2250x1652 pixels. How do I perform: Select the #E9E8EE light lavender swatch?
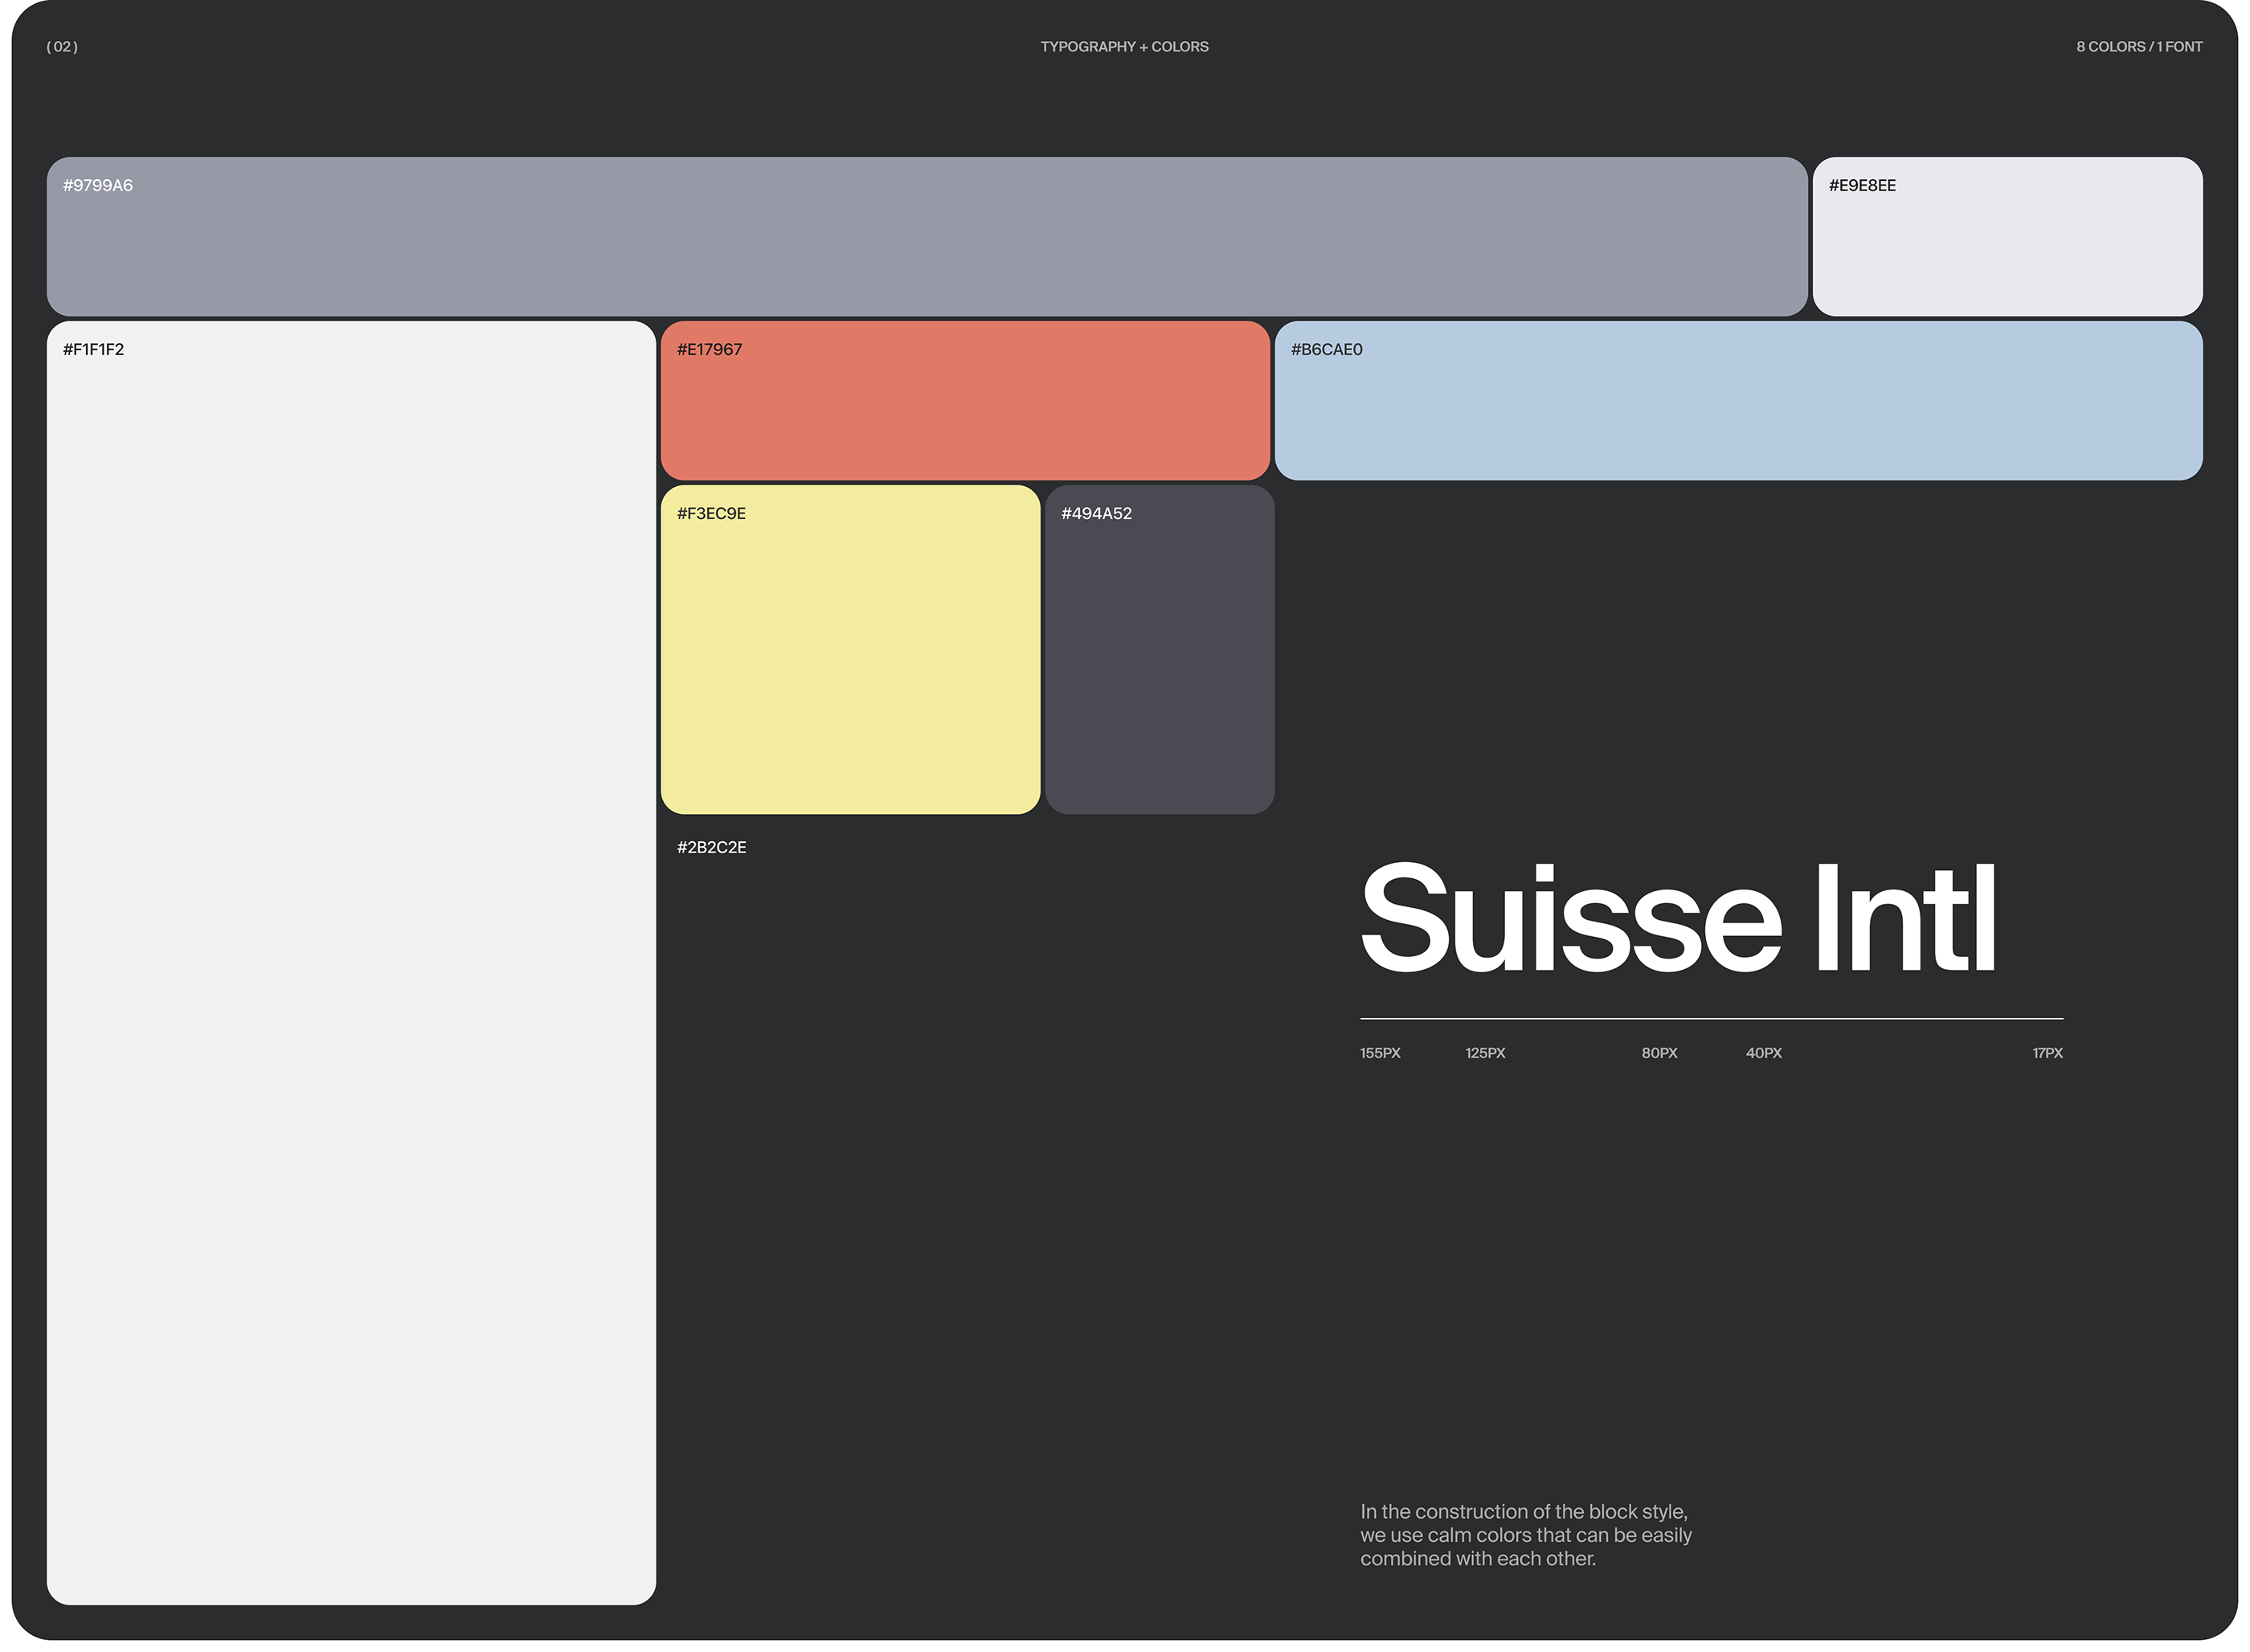coord(2007,237)
